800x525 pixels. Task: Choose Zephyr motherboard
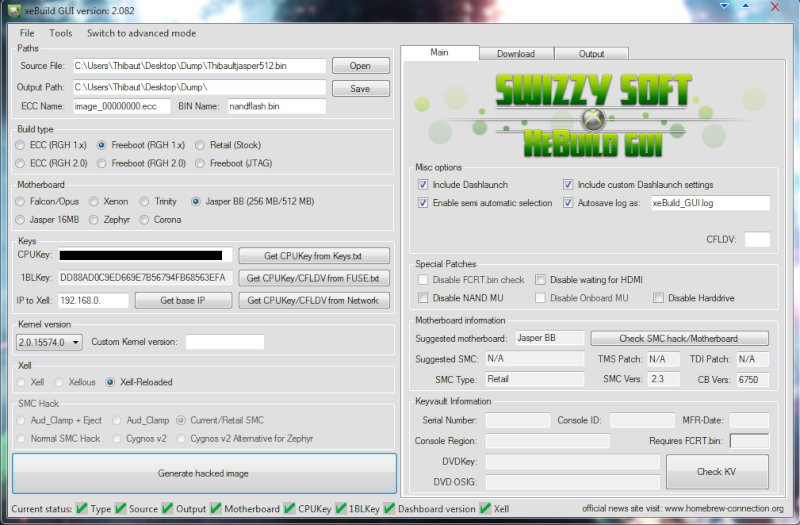(x=110, y=219)
